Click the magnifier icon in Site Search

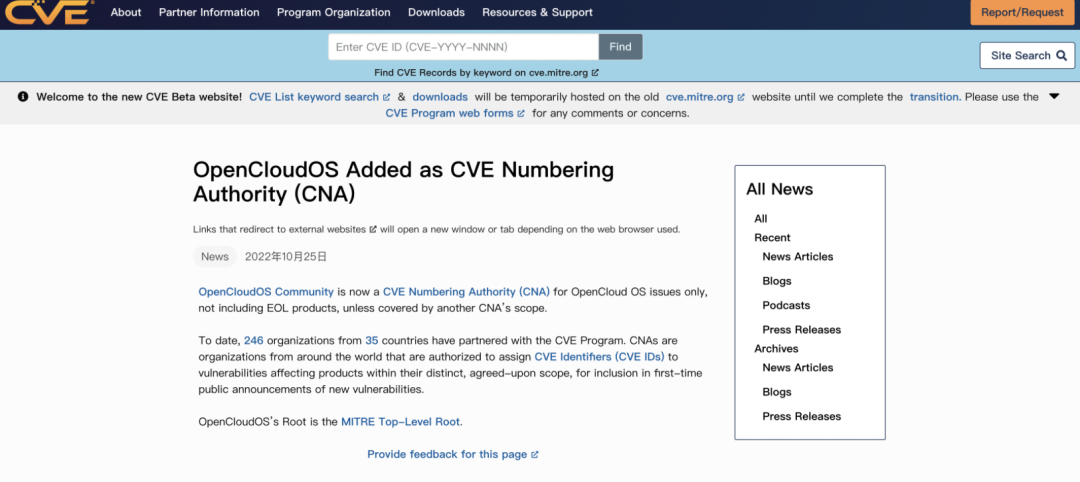point(1061,56)
